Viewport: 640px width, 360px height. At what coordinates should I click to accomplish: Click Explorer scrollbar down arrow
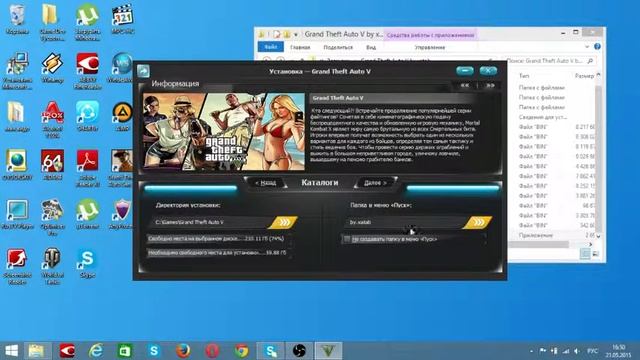pos(598,236)
